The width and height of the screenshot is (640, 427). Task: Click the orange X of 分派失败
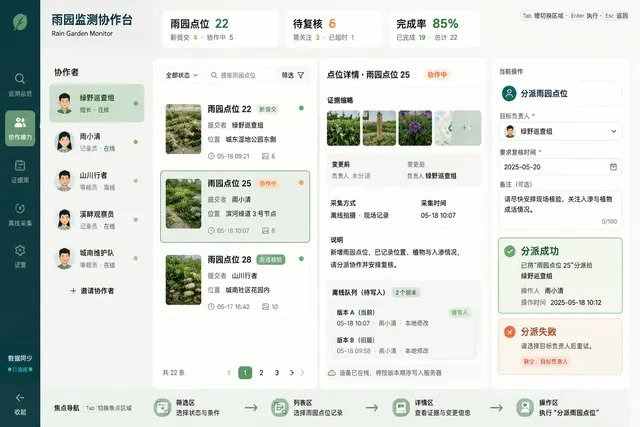[509, 331]
